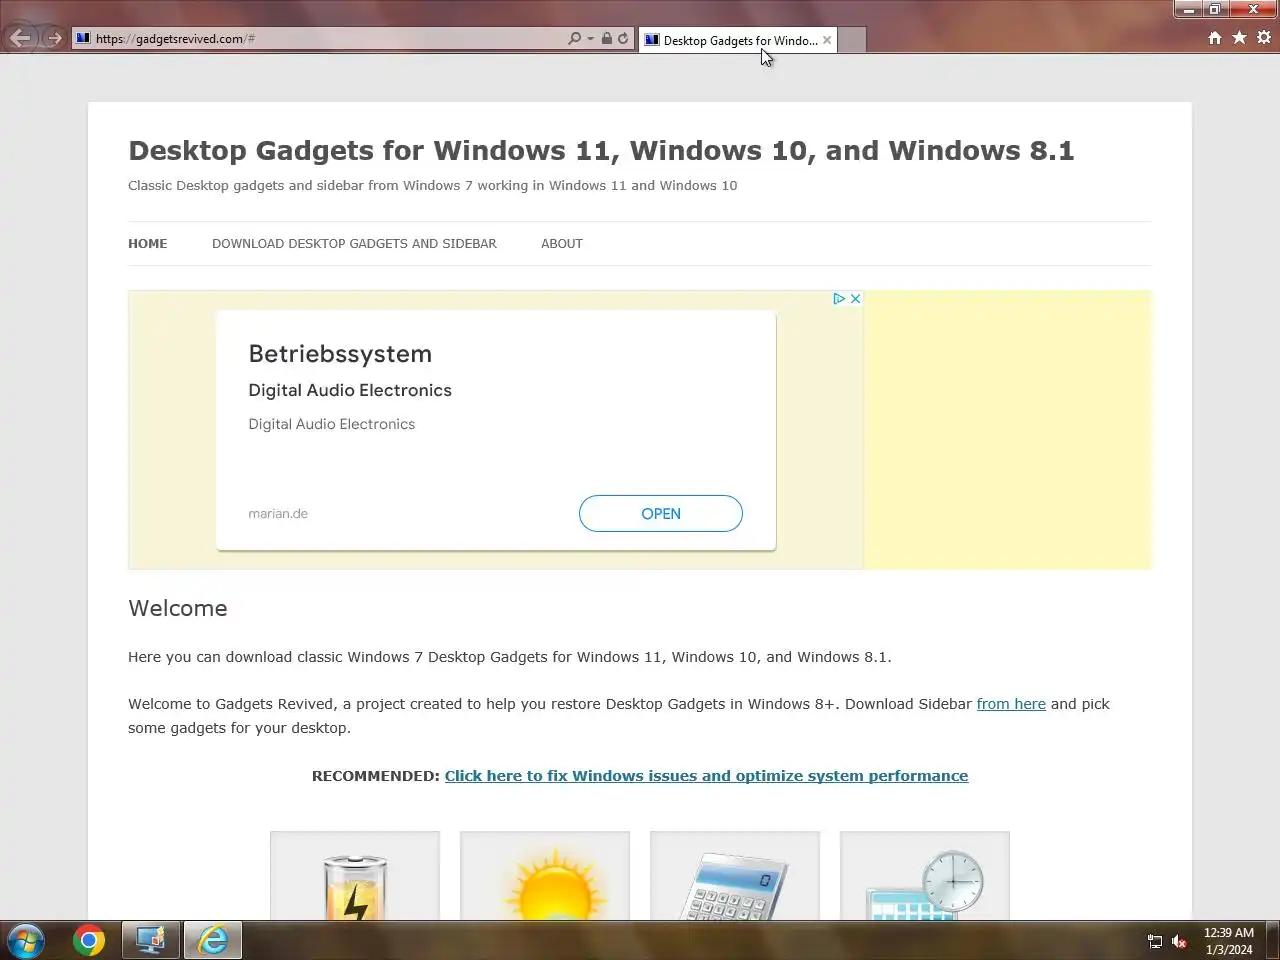The width and height of the screenshot is (1280, 960).
Task: Open the calculator gadget thumbnail
Action: (x=735, y=876)
